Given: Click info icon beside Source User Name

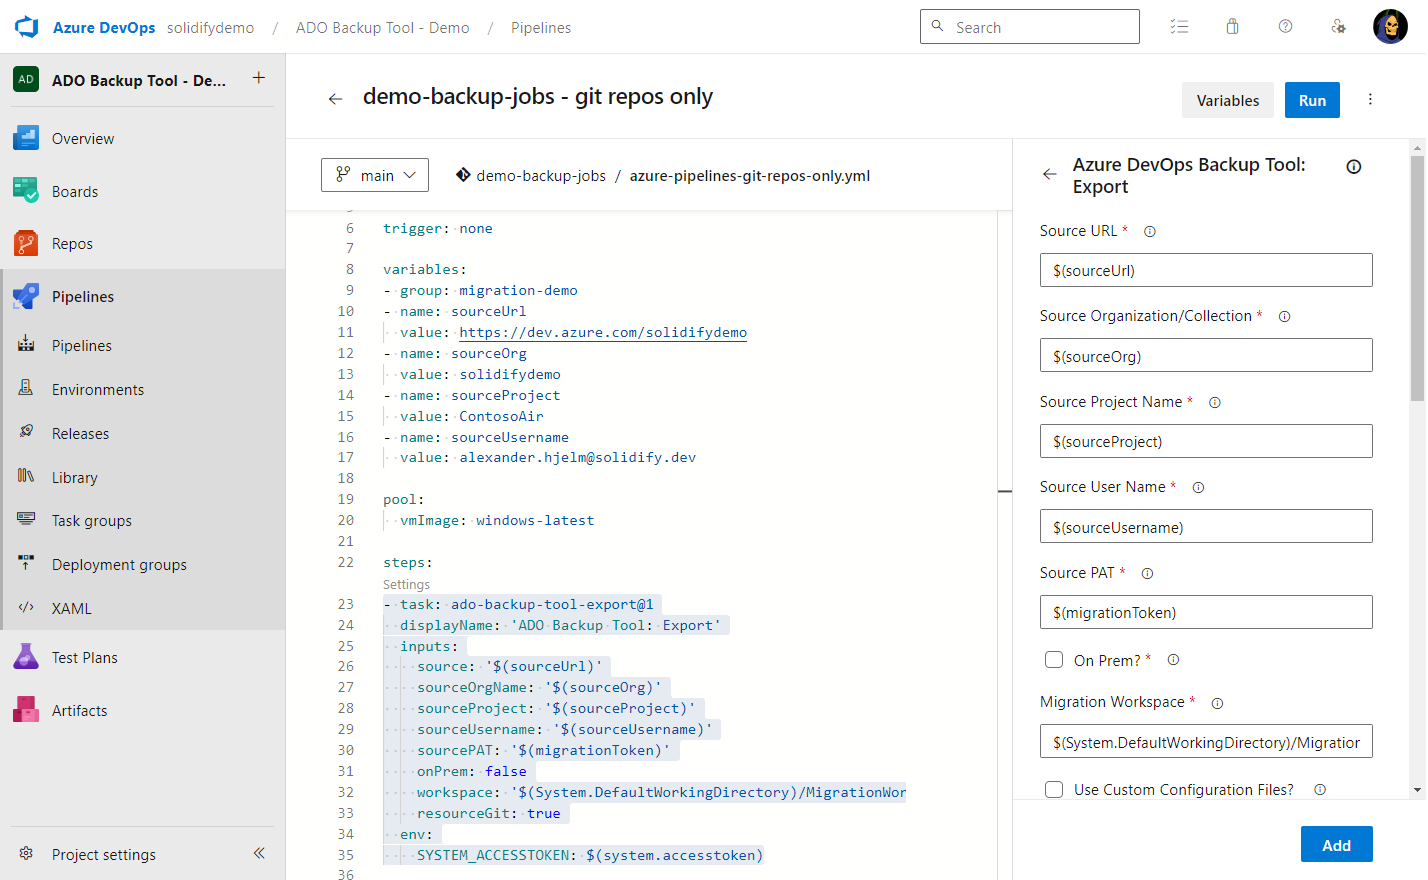Looking at the screenshot, I should [1198, 488].
